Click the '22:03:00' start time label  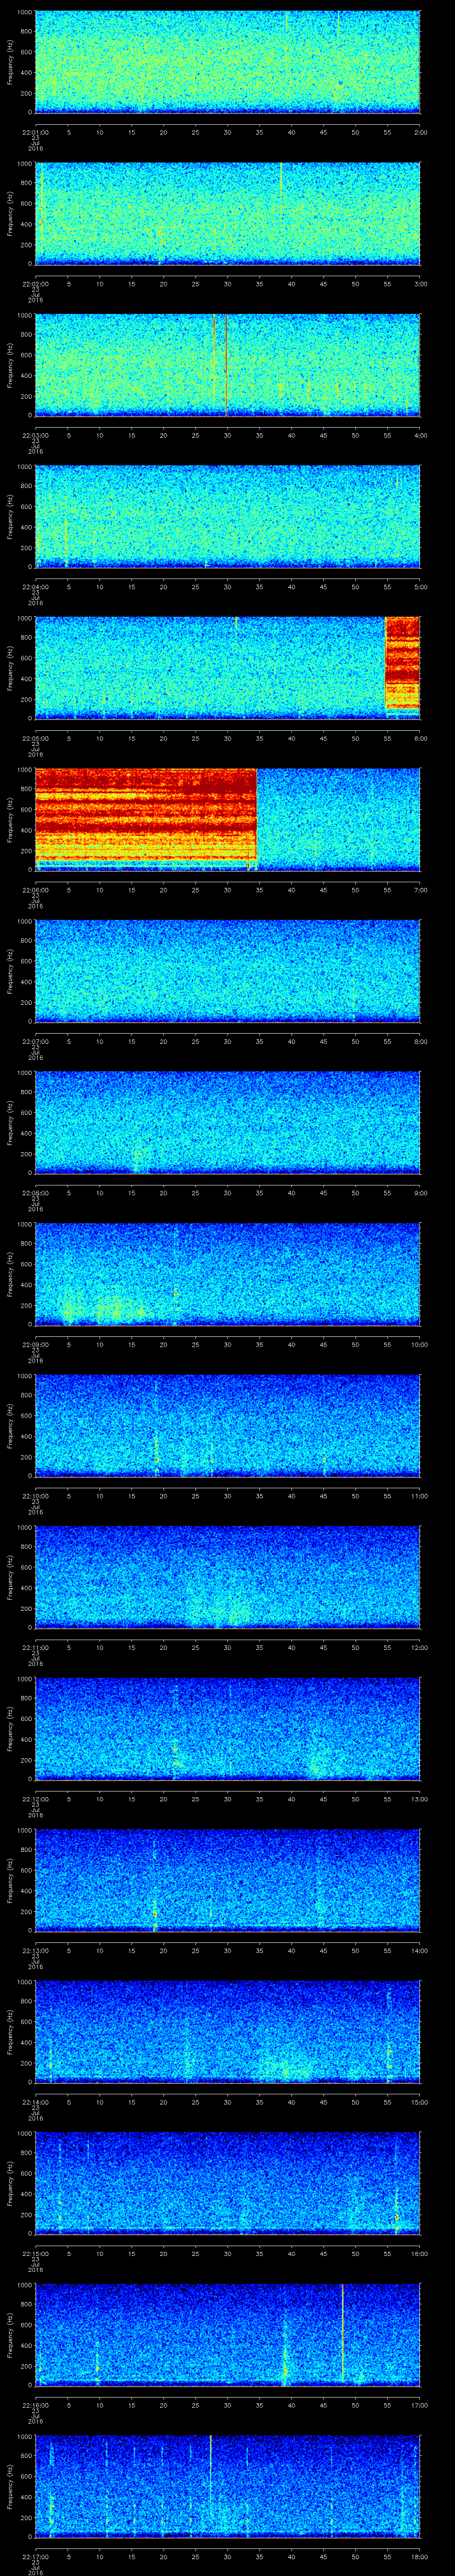(x=35, y=435)
